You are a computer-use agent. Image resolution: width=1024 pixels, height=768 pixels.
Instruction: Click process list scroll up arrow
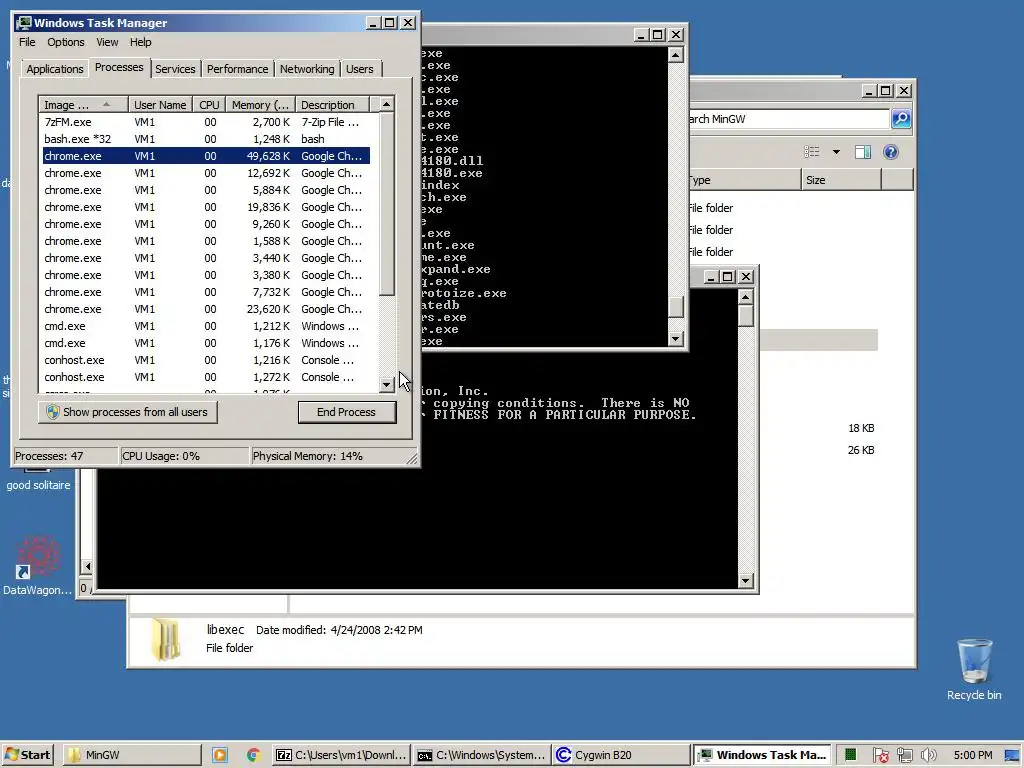(x=387, y=104)
